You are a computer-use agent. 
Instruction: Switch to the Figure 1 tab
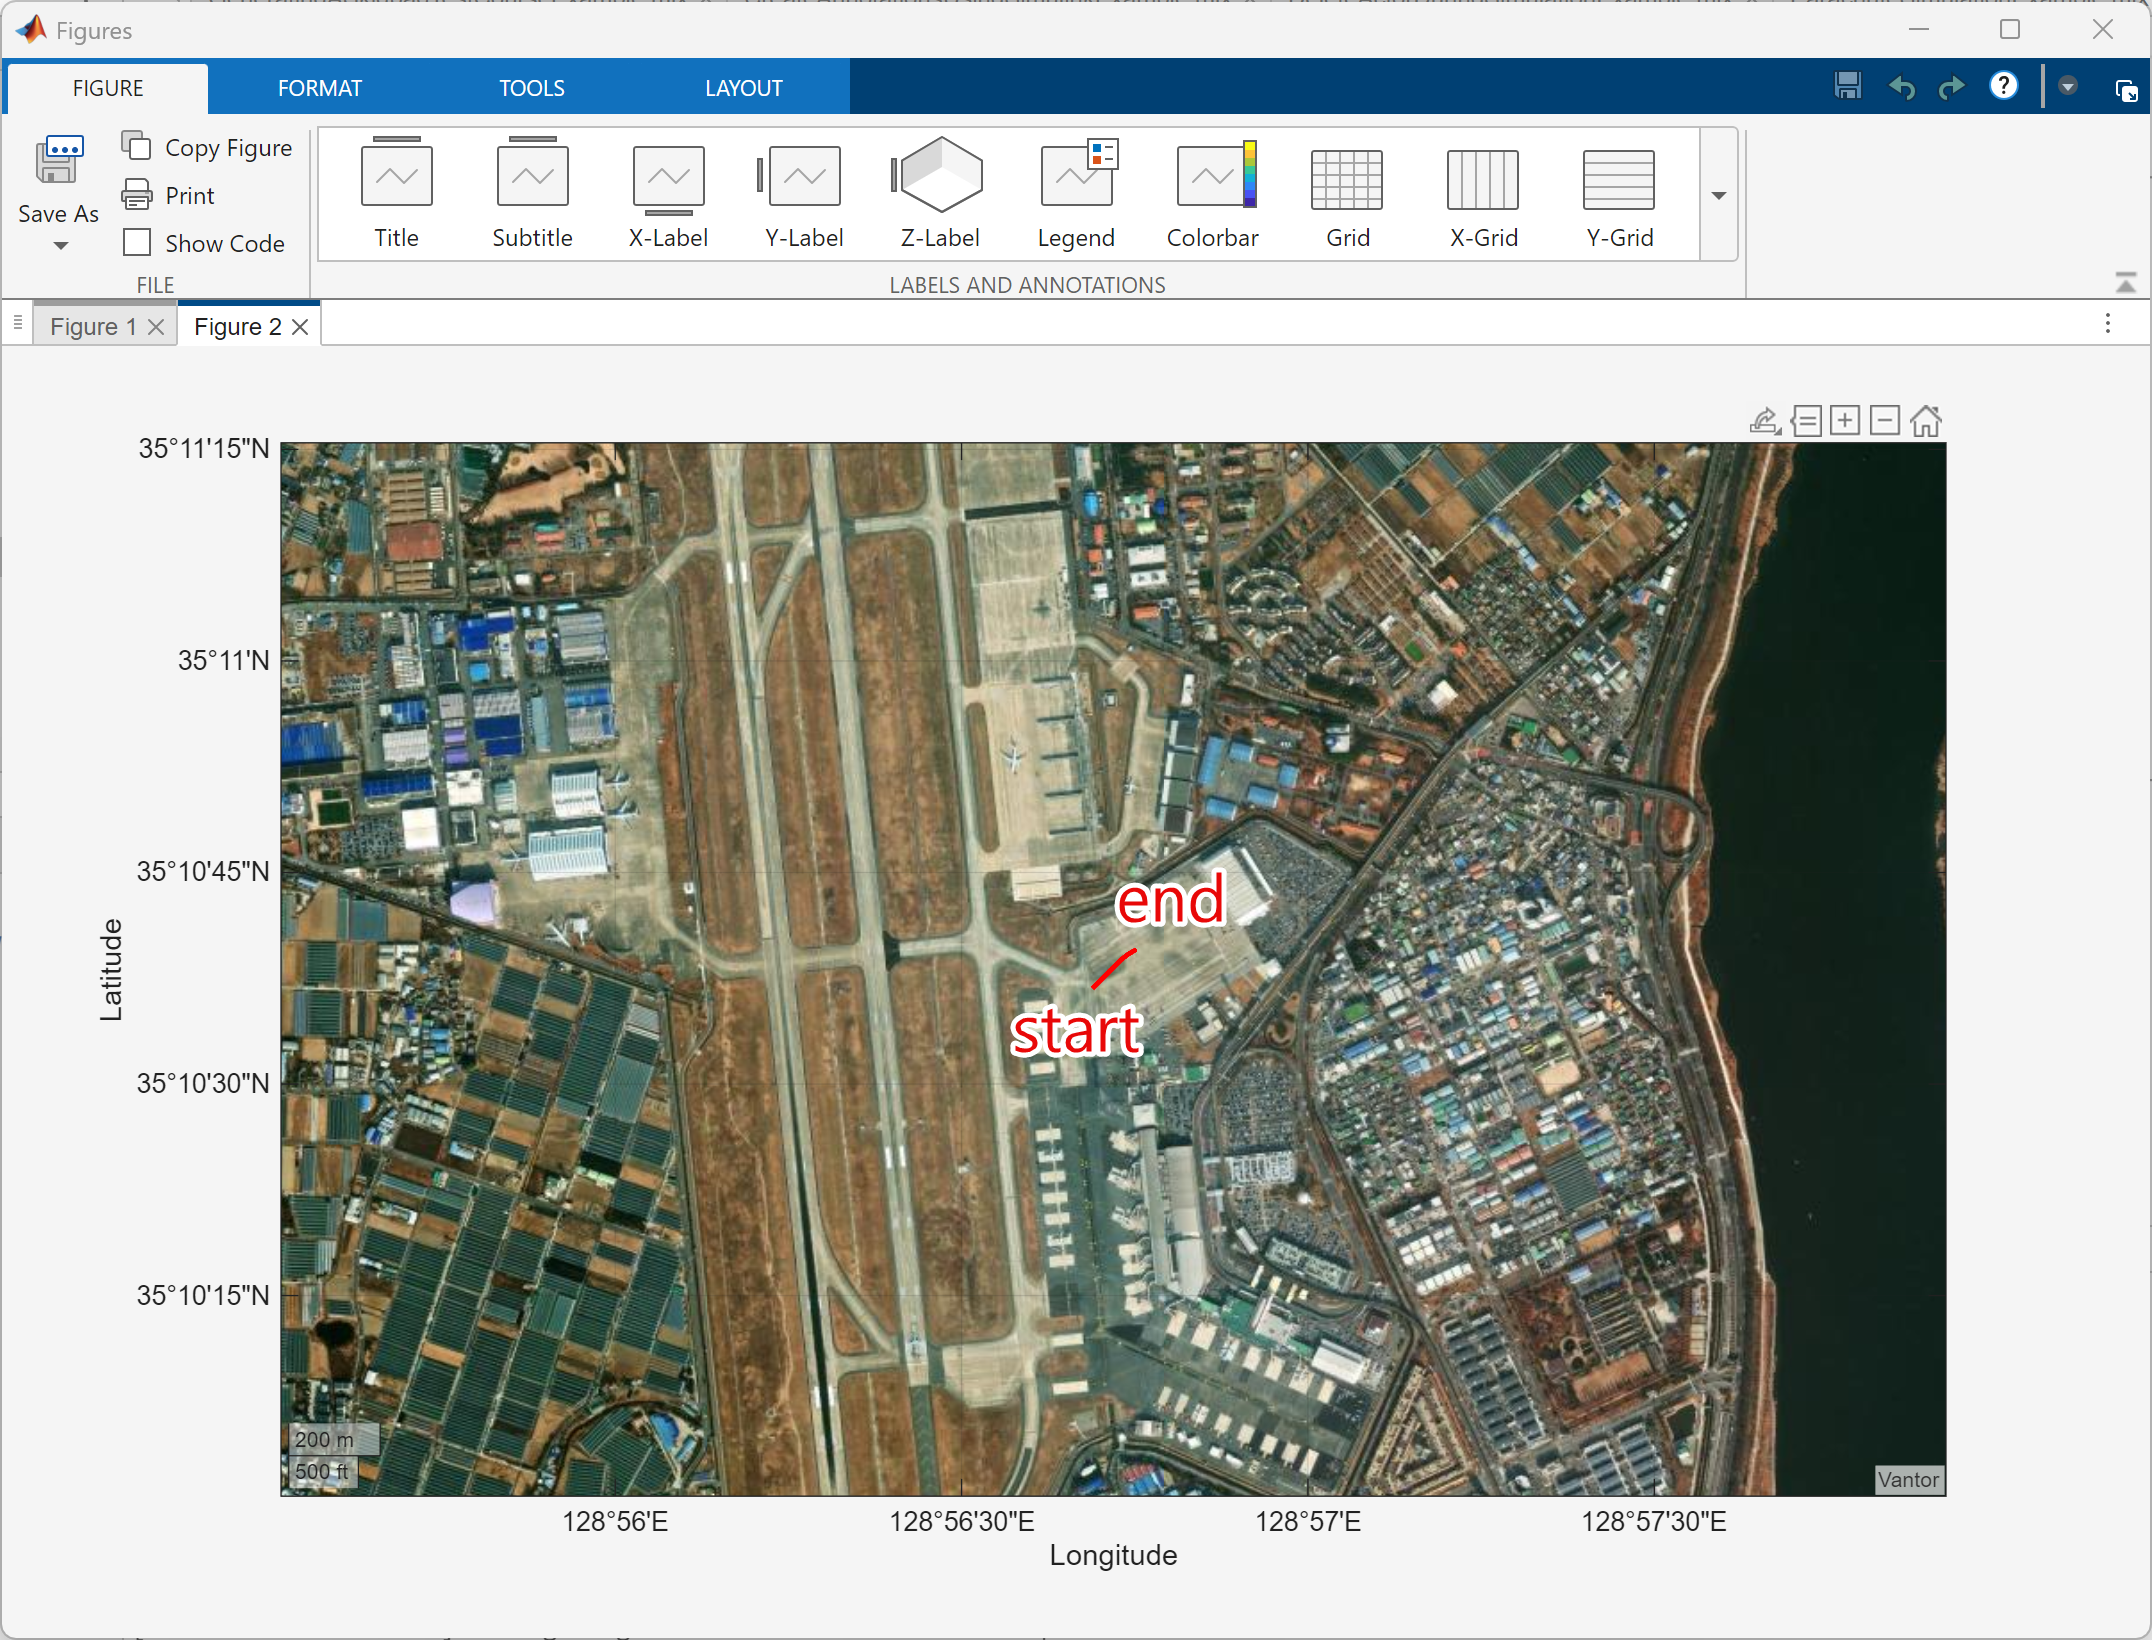pyautogui.click(x=93, y=327)
